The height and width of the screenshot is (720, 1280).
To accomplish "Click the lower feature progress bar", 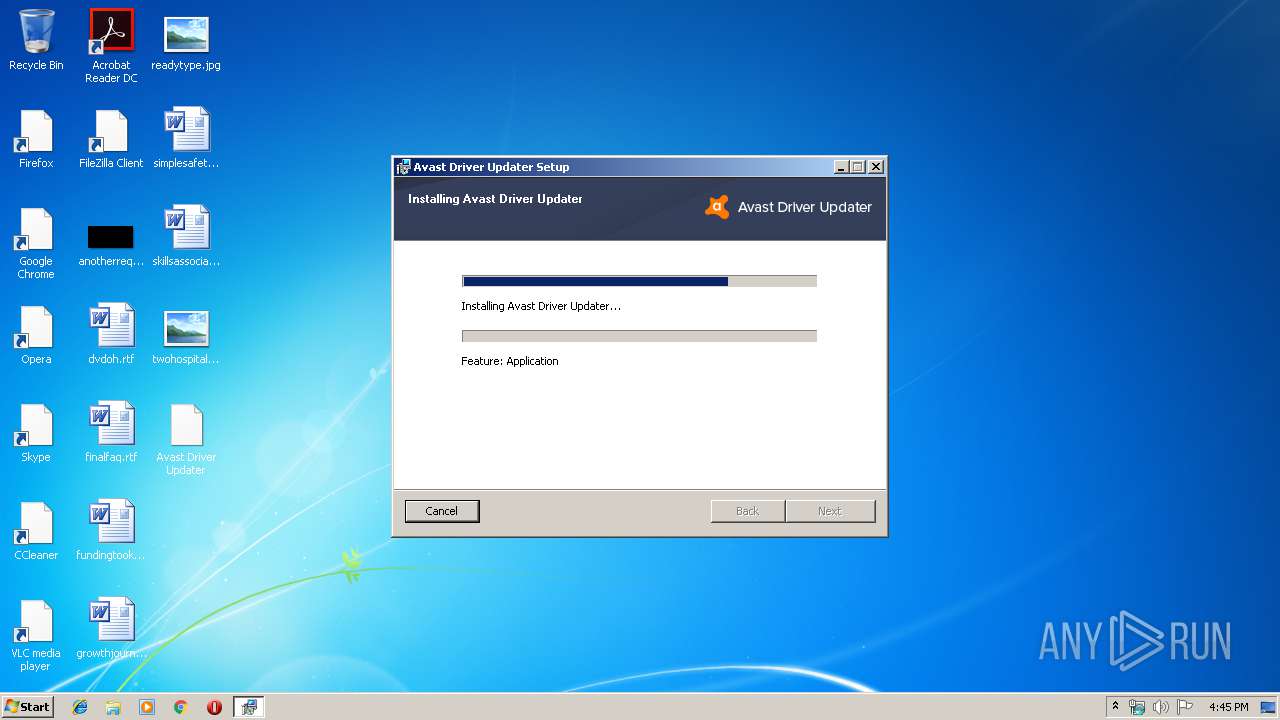I will (x=639, y=336).
